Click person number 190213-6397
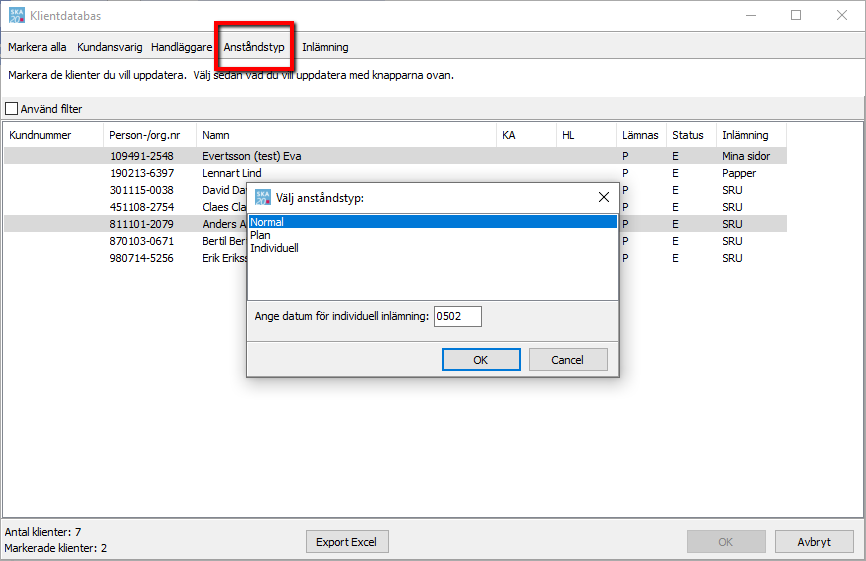866x561 pixels. (x=141, y=173)
